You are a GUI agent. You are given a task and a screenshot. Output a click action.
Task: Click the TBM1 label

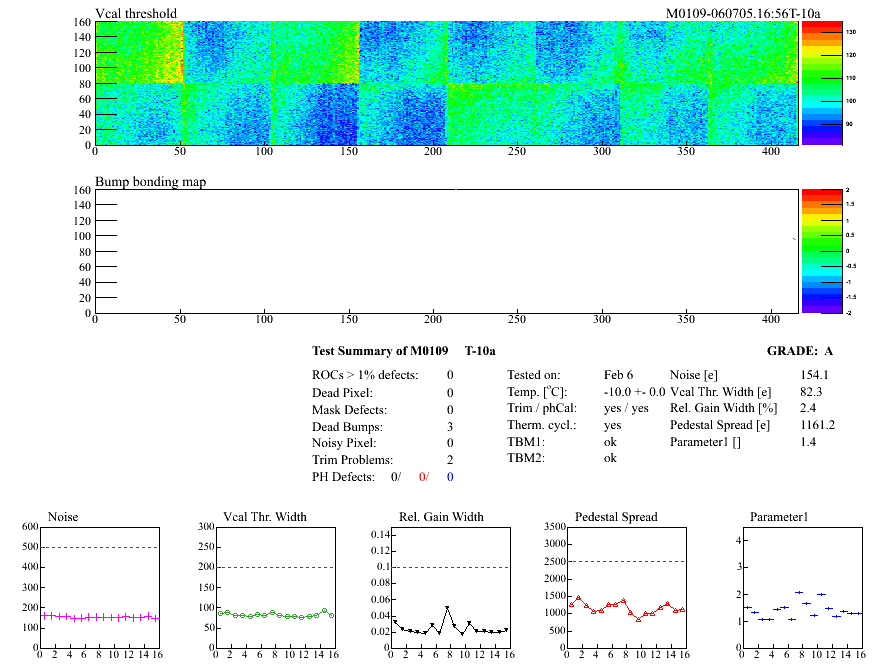(525, 442)
